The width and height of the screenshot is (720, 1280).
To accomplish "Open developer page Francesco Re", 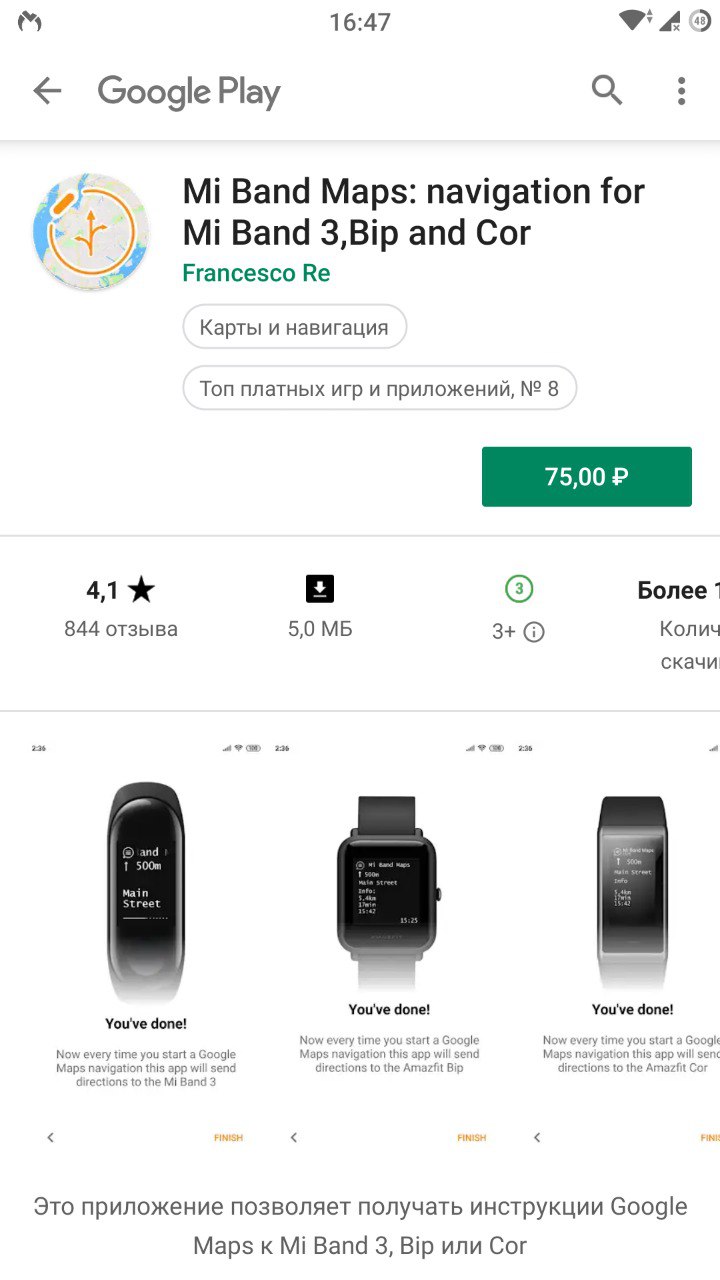I will point(256,273).
